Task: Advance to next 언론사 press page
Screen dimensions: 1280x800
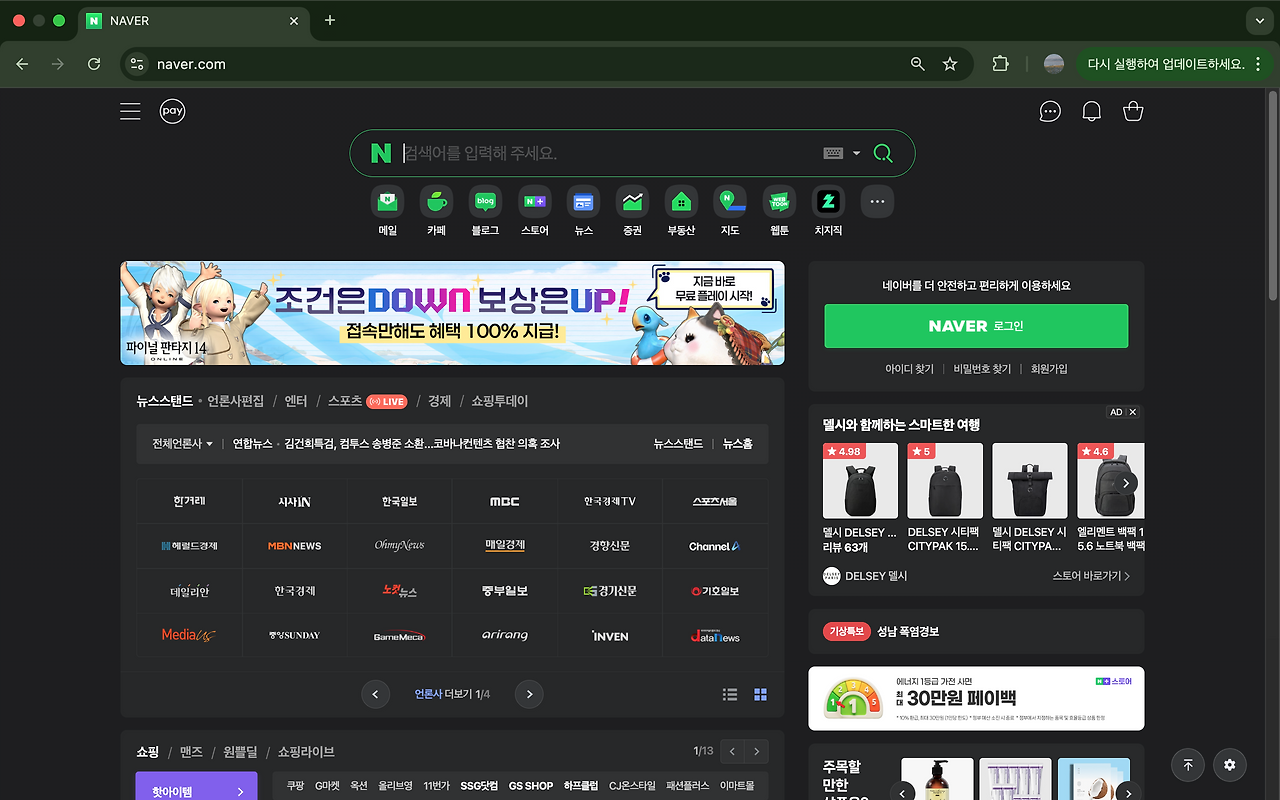Action: pyautogui.click(x=528, y=693)
